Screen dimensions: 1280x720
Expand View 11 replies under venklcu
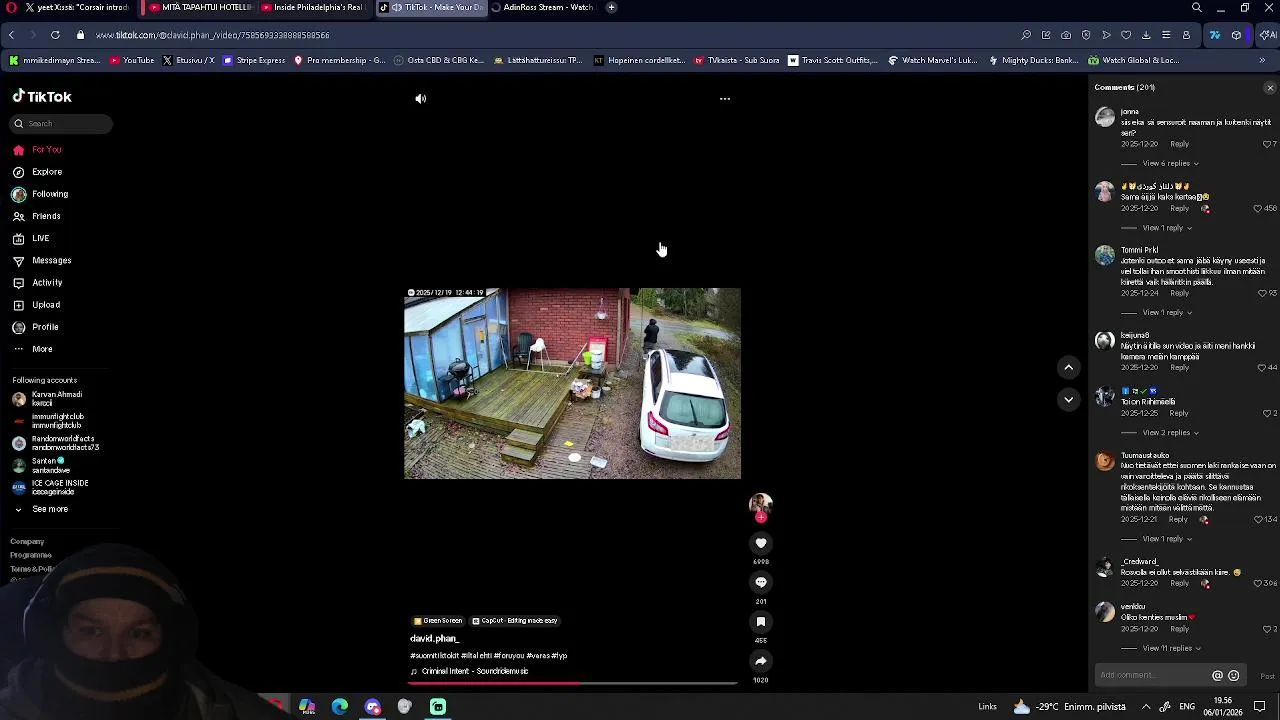point(1171,648)
